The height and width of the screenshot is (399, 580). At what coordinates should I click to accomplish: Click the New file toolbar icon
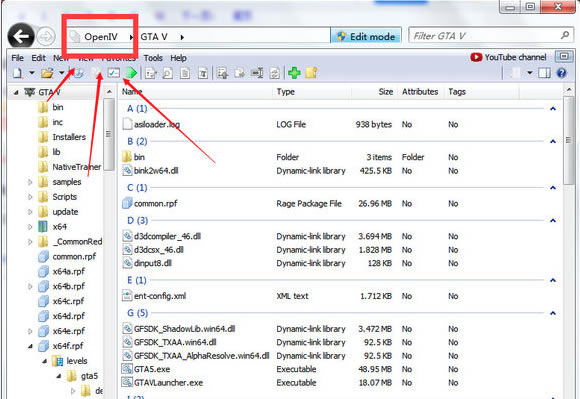(17, 73)
